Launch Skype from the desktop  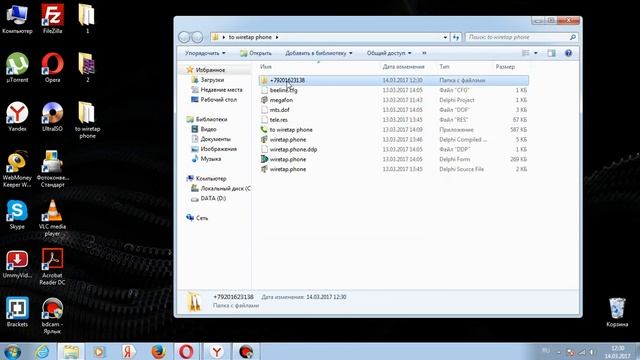click(17, 214)
